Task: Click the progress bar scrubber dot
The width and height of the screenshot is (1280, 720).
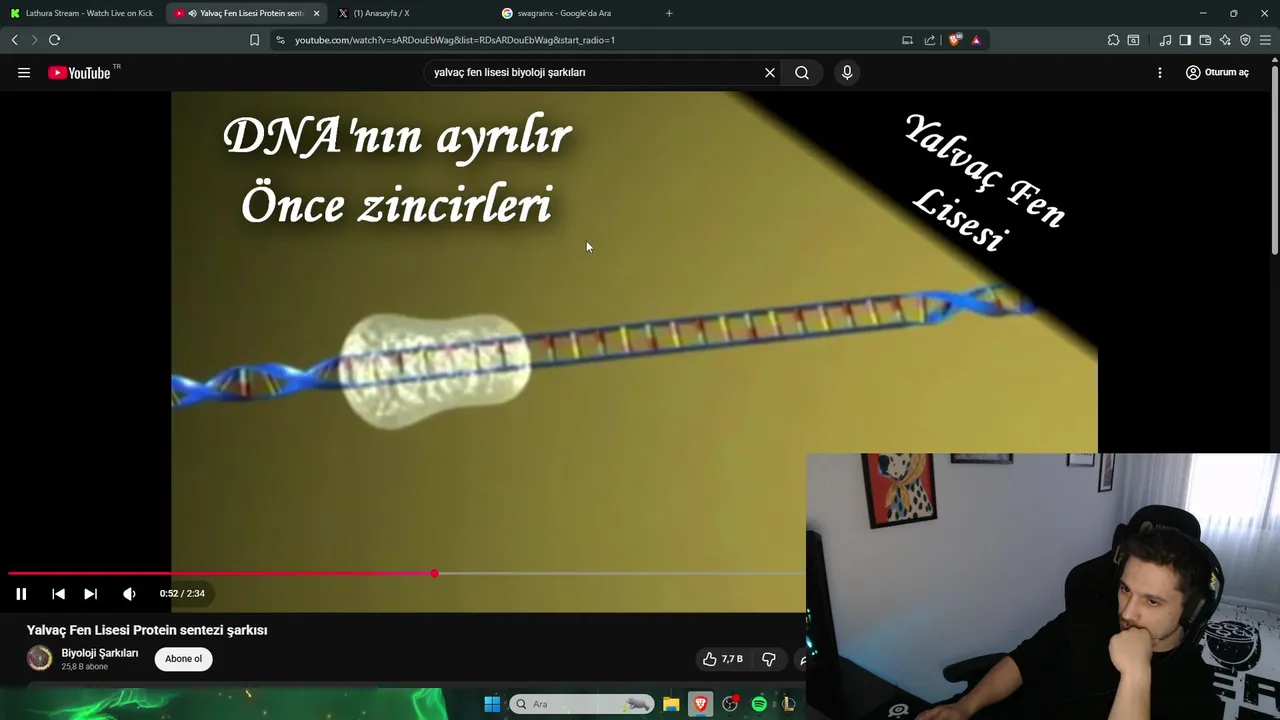Action: pyautogui.click(x=434, y=574)
